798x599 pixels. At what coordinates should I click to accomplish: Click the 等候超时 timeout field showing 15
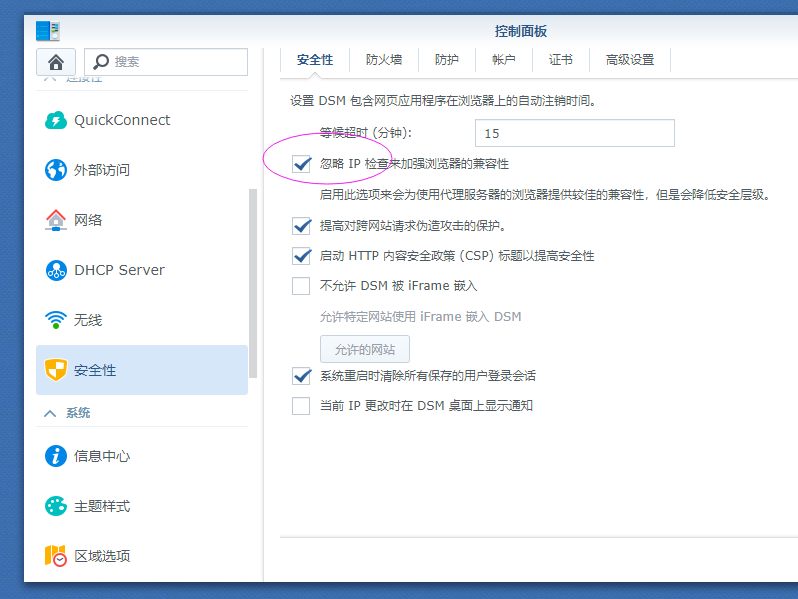[x=575, y=133]
